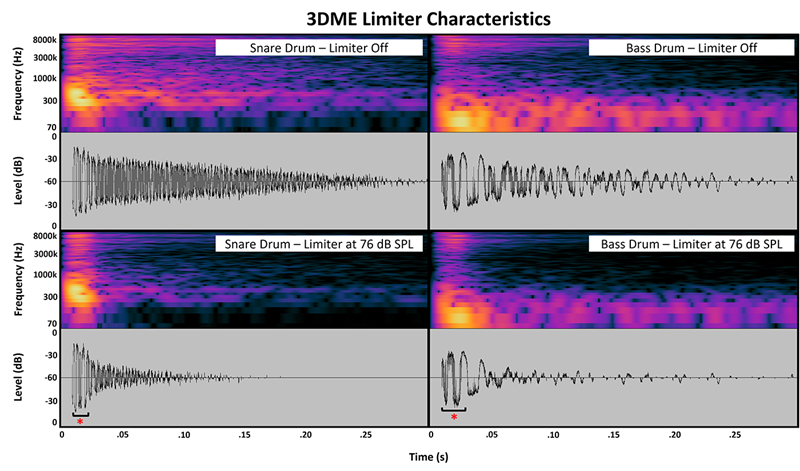Image resolution: width=800 pixels, height=471 pixels.
Task: Click the .05 time tick under bass drum plots
Action: 491,435
